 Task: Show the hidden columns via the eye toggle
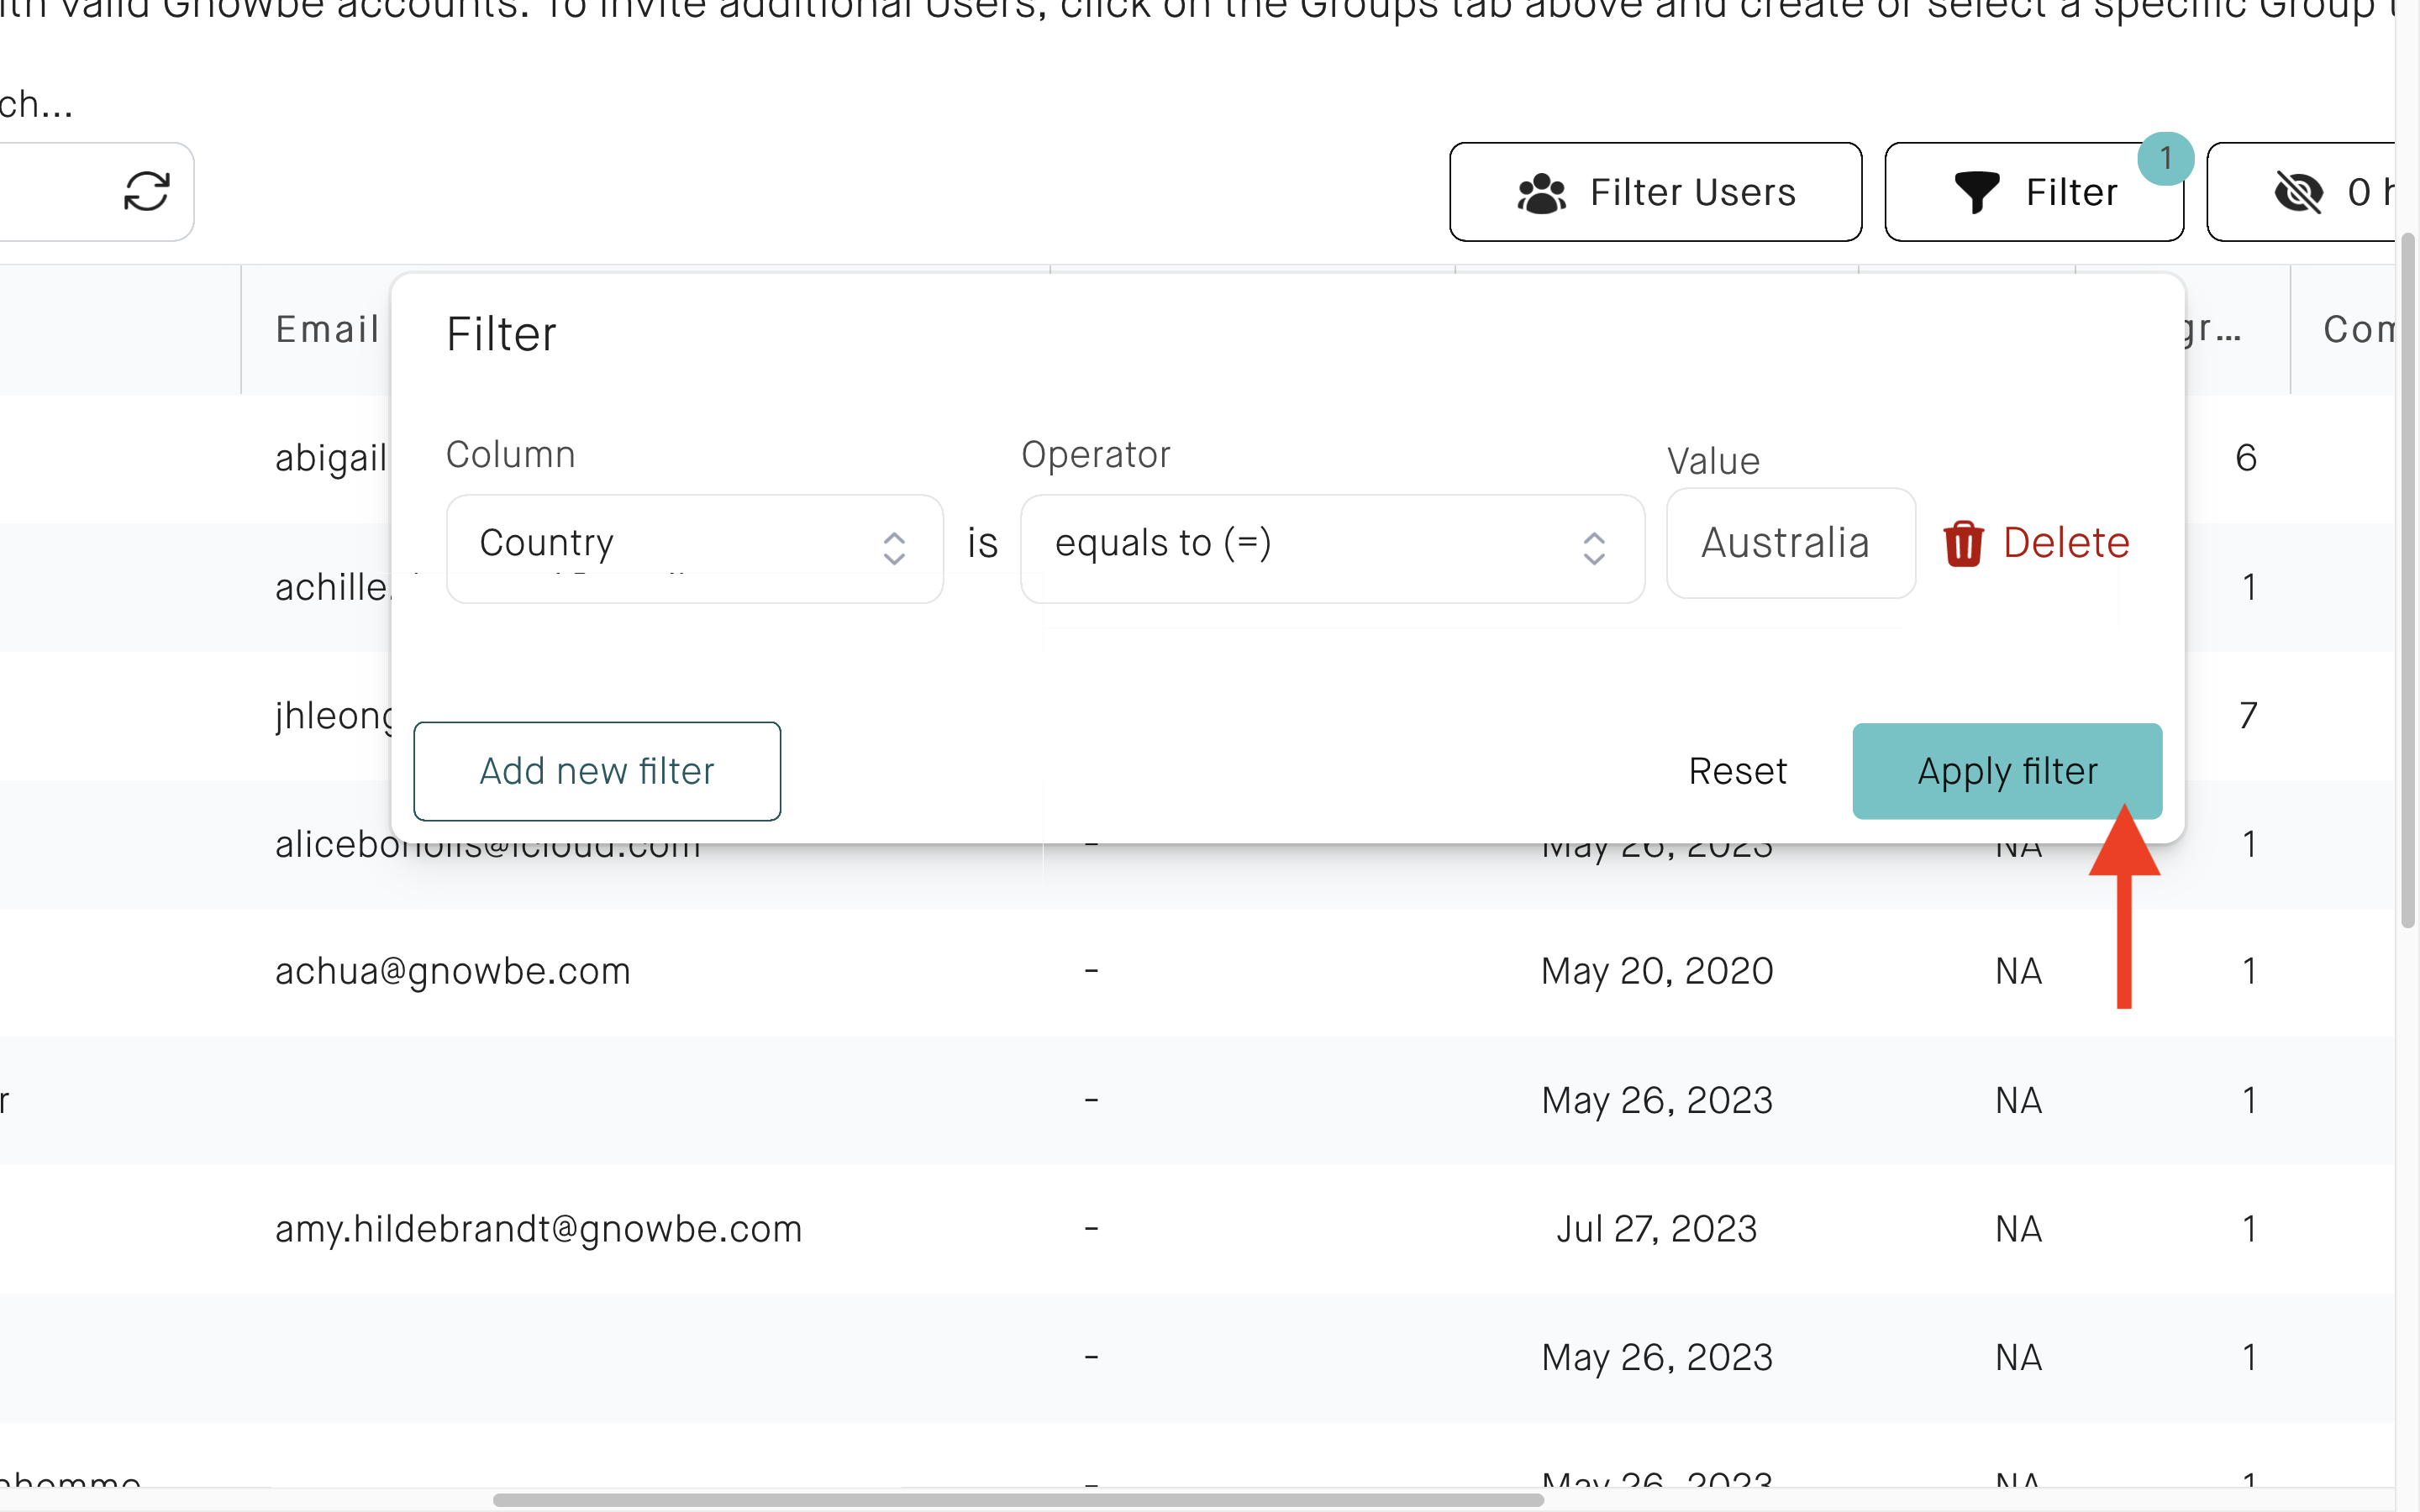2302,192
